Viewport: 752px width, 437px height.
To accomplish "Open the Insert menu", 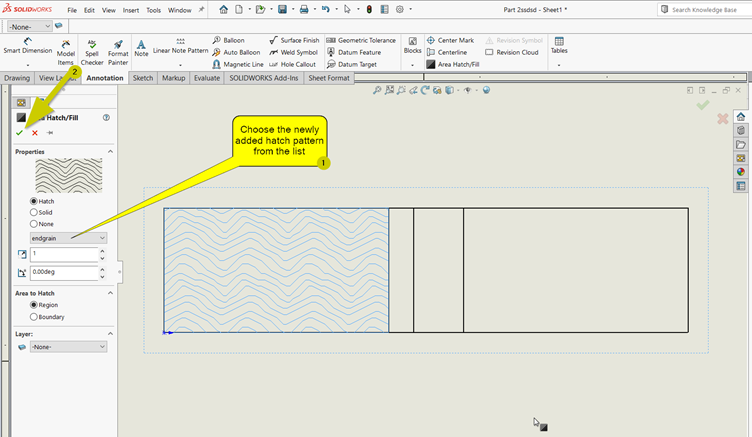I will (x=131, y=10).
